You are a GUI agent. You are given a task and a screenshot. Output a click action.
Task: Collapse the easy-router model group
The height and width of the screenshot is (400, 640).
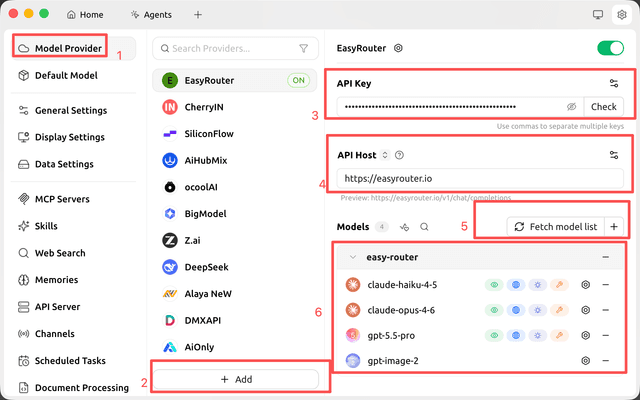[353, 257]
